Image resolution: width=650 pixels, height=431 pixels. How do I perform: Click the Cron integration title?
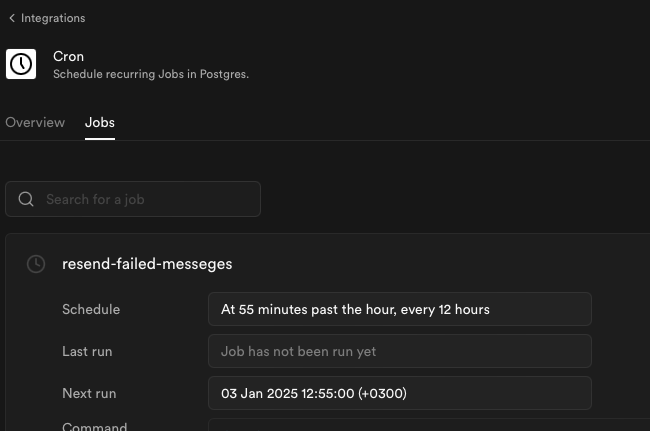(68, 56)
